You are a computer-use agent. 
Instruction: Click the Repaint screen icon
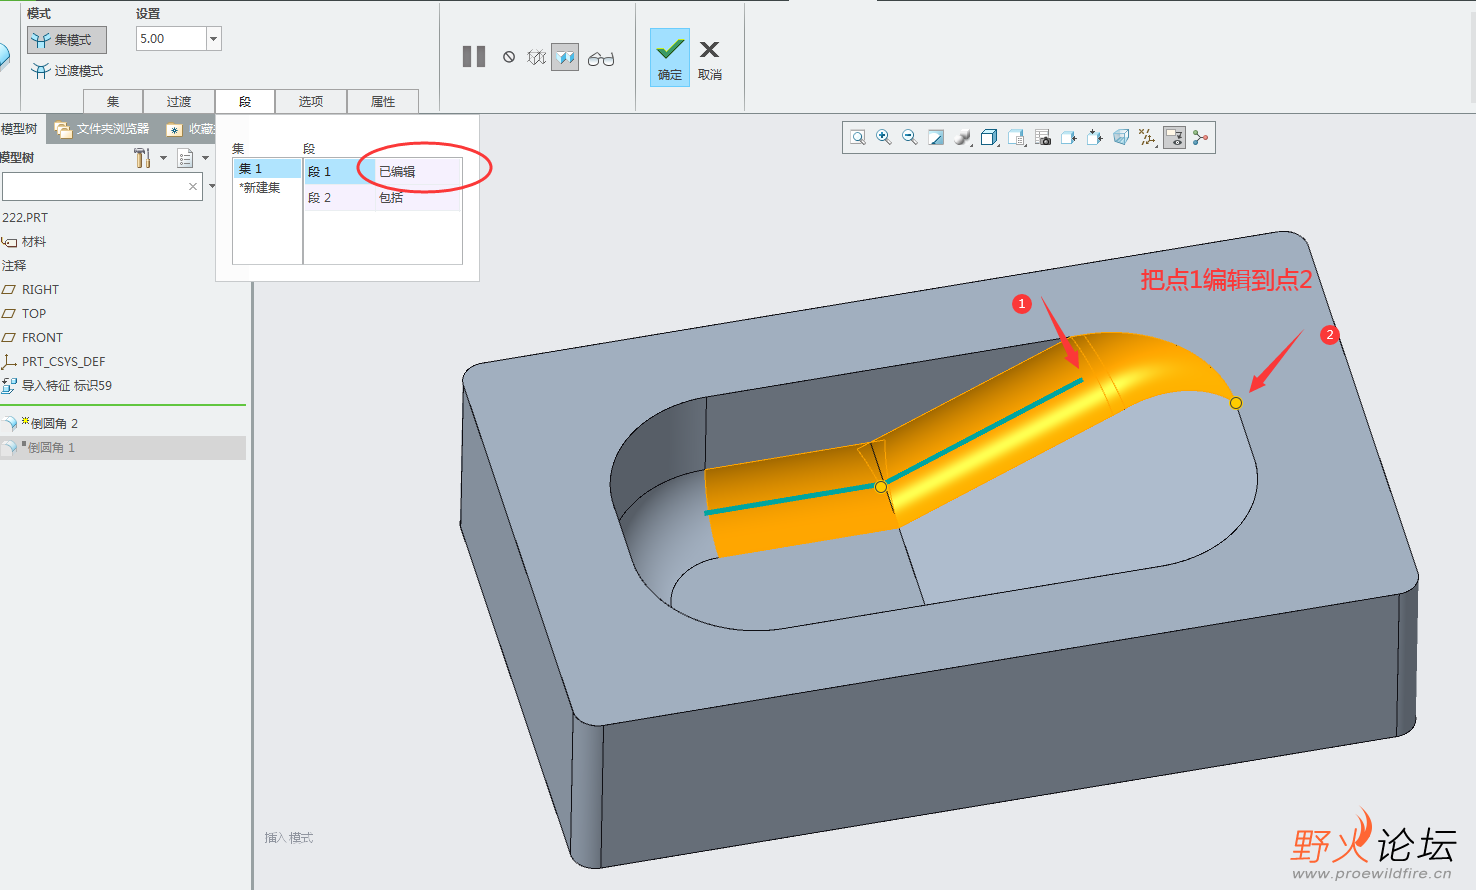[936, 138]
